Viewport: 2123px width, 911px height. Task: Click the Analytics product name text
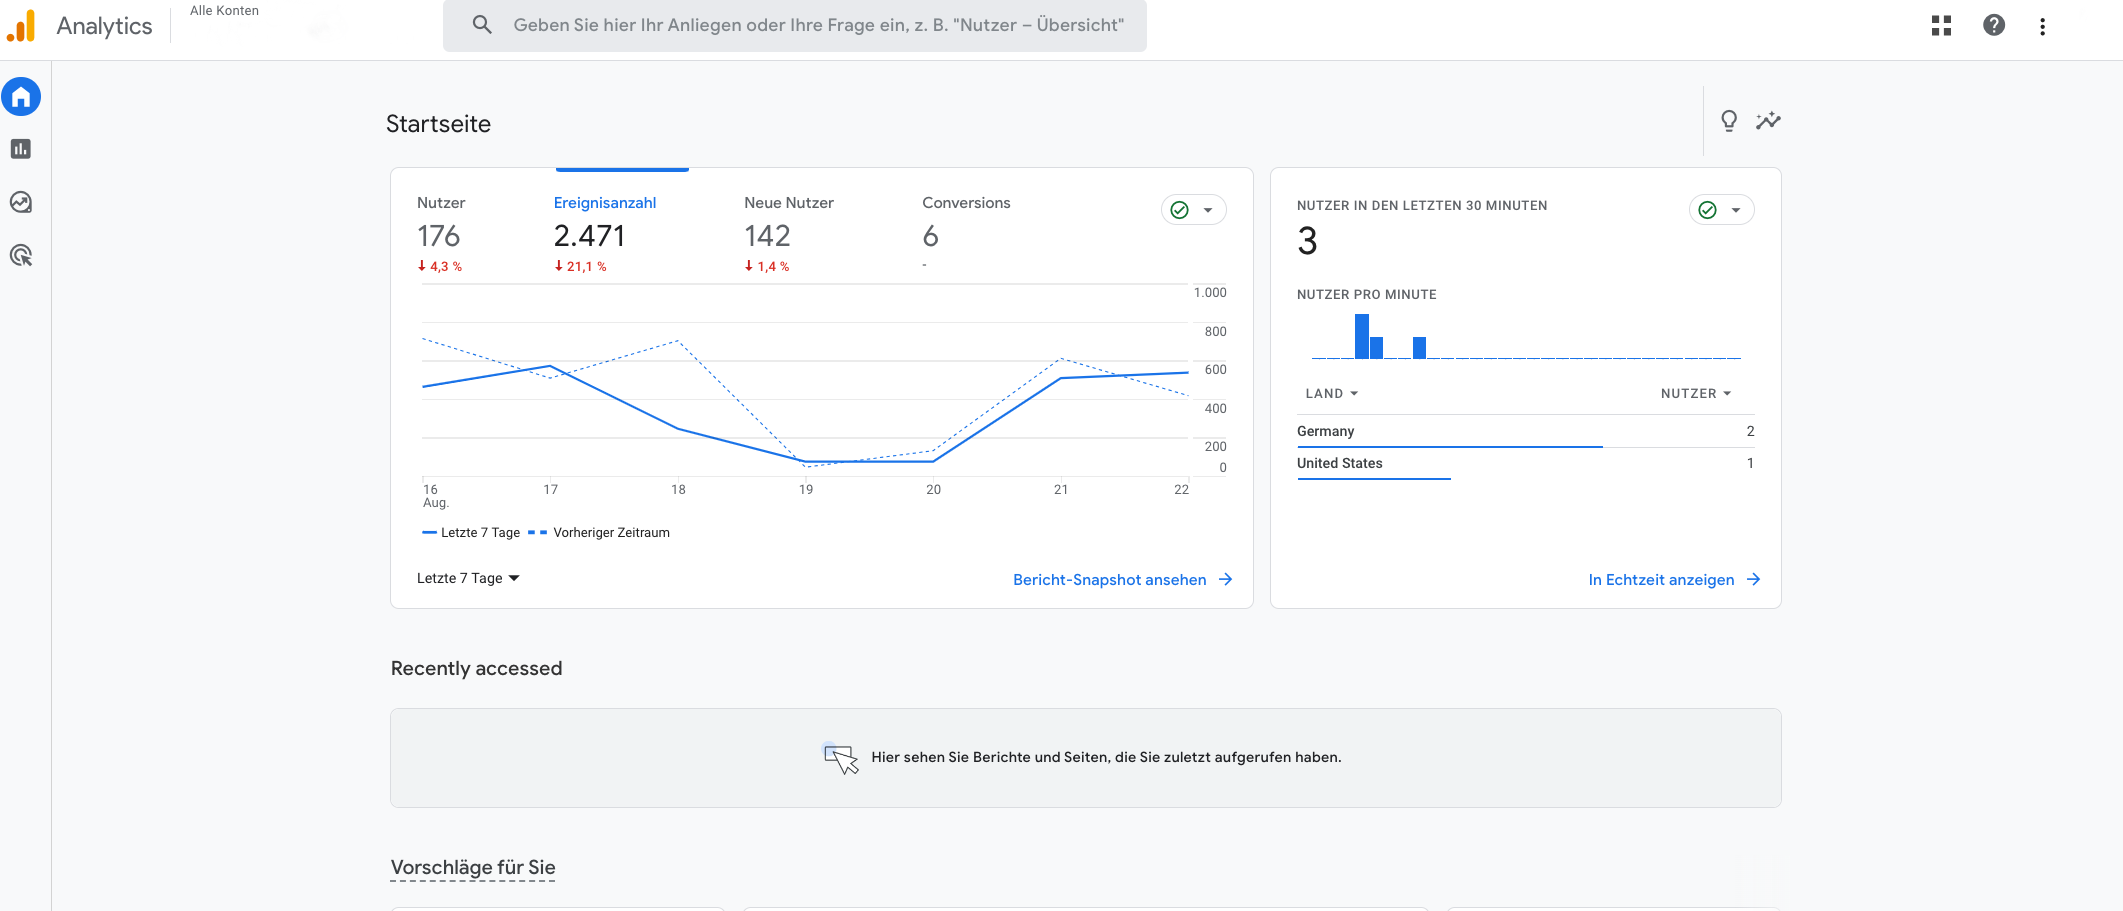(x=104, y=26)
